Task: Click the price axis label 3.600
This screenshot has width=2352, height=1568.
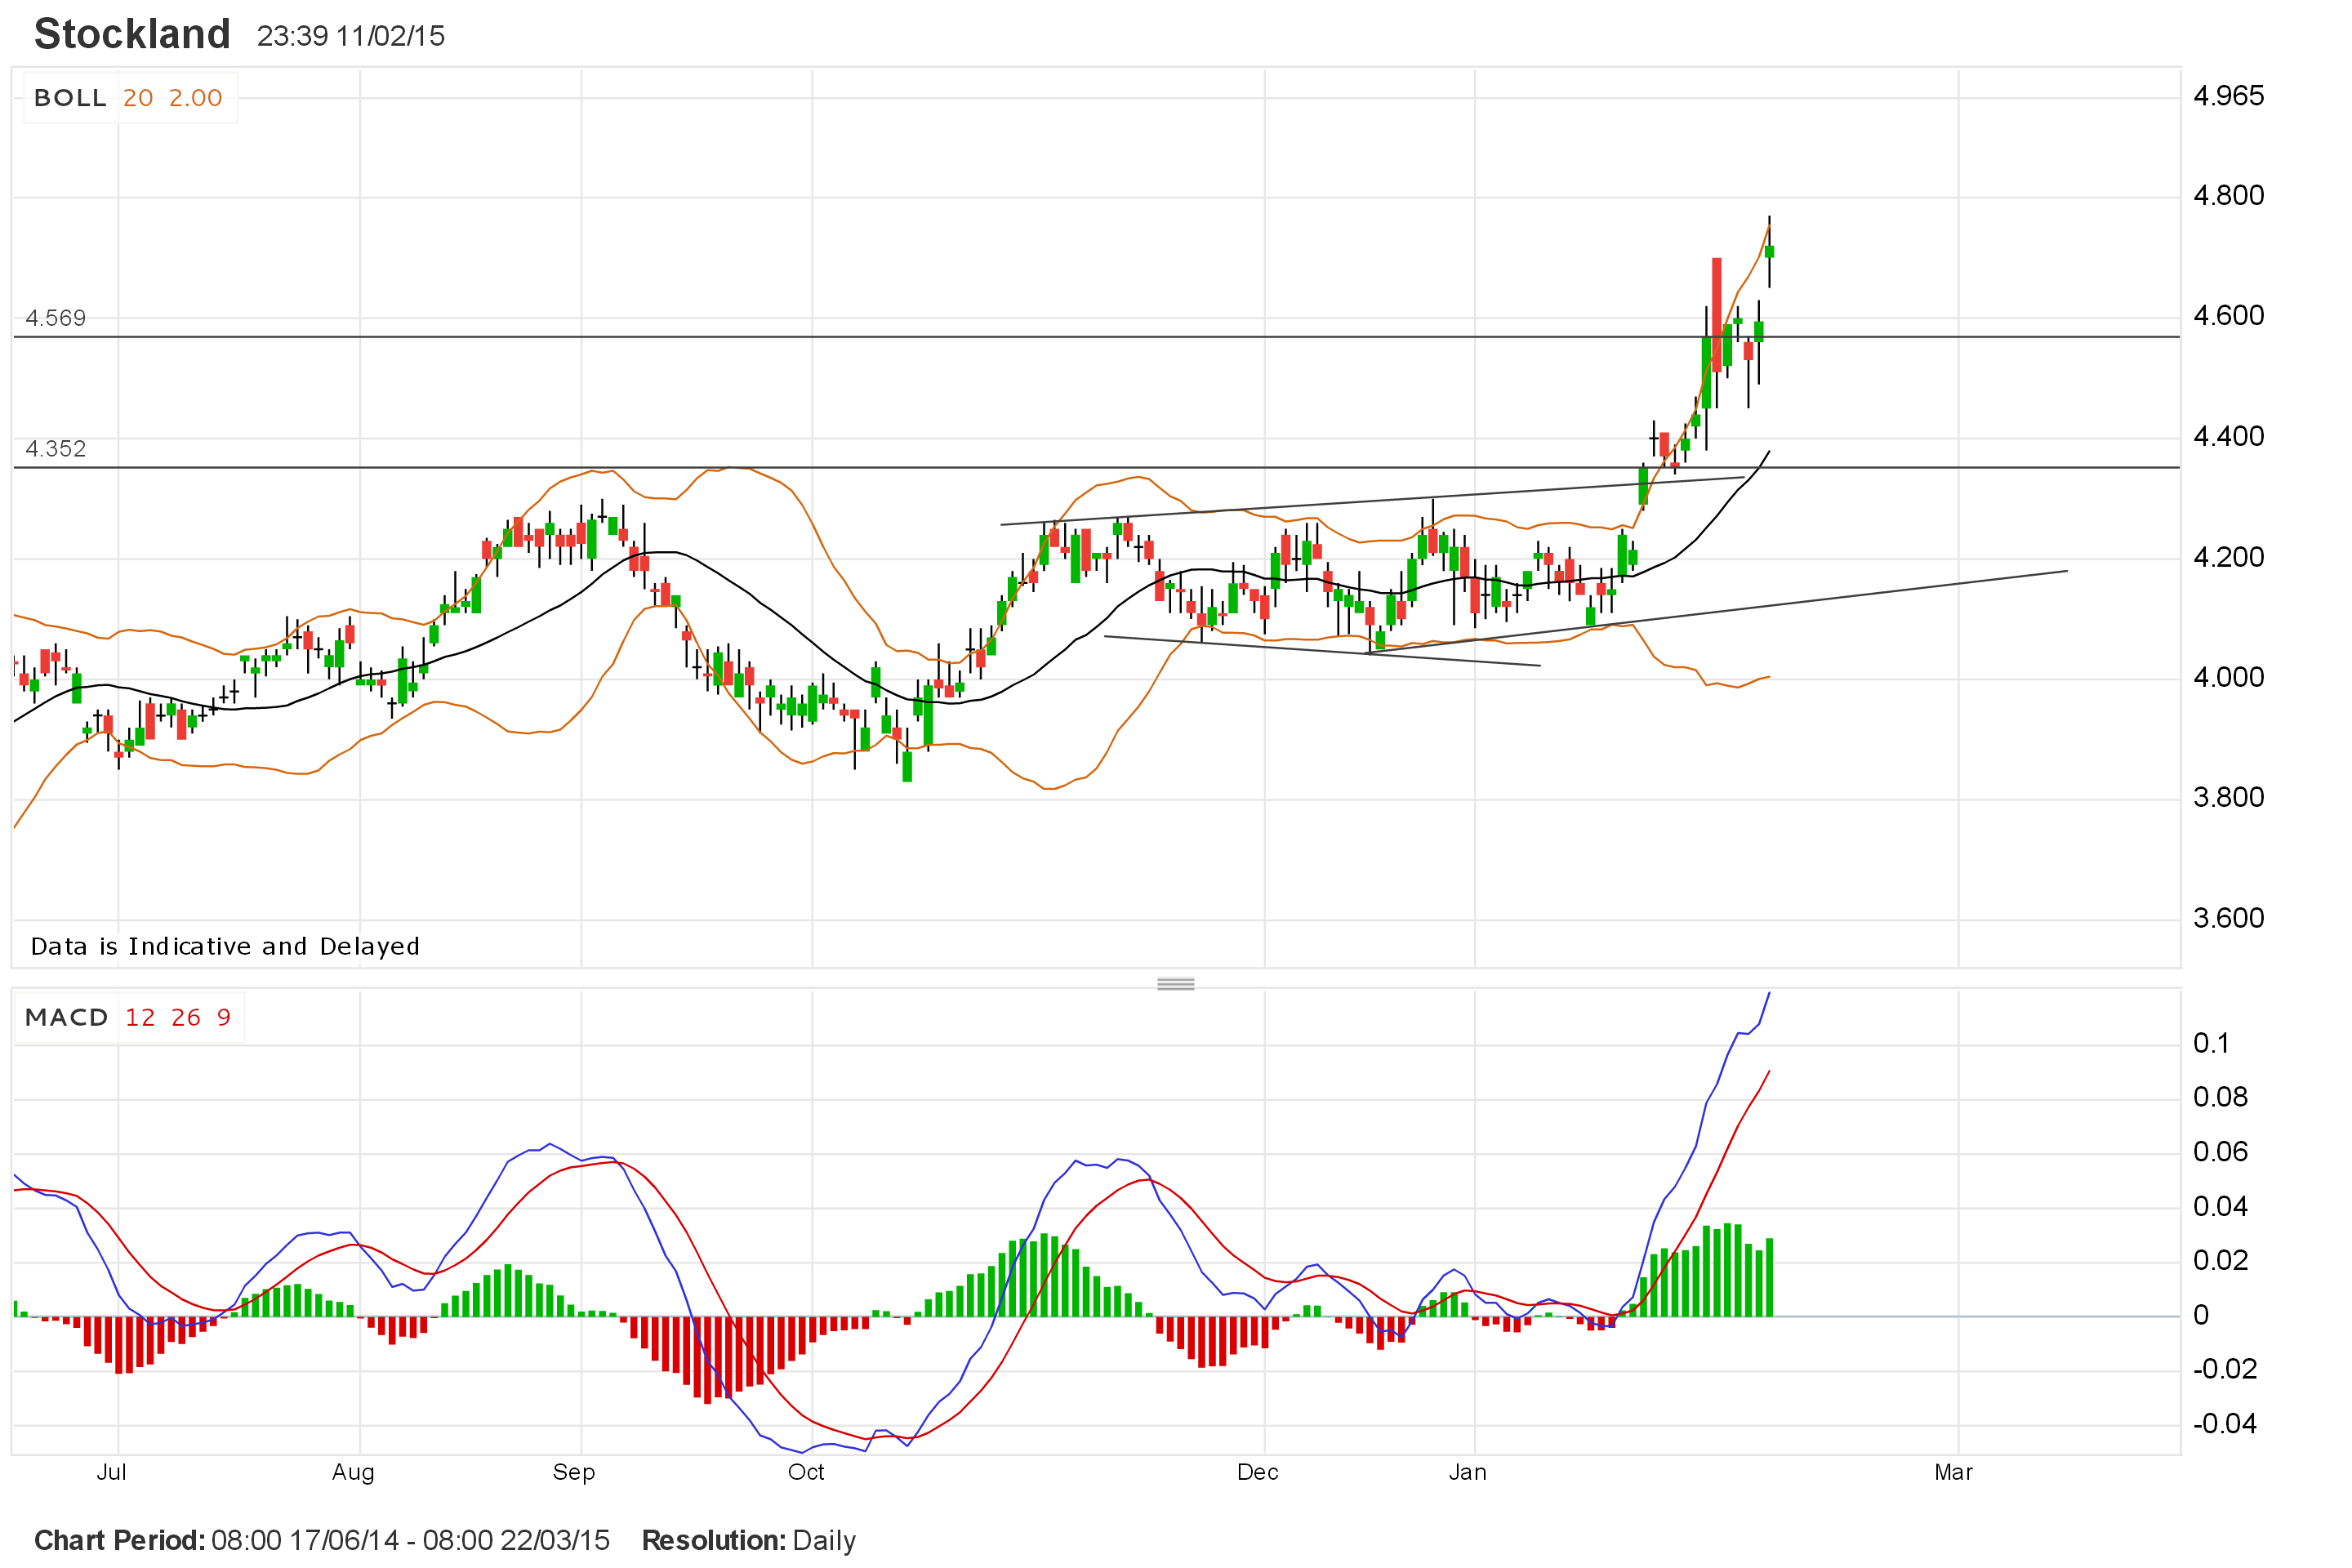Action: (x=2228, y=918)
